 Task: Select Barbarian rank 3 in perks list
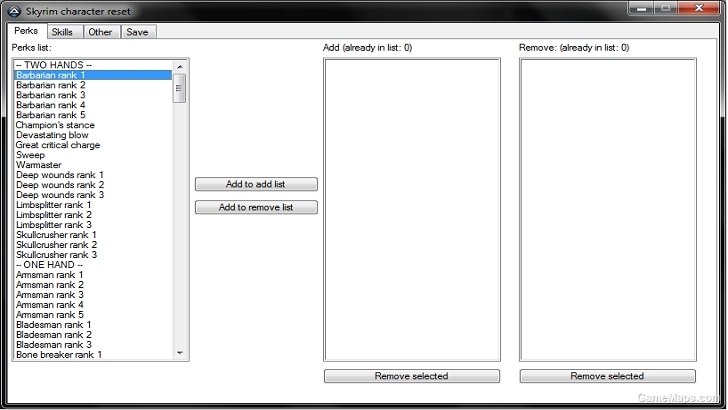51,95
